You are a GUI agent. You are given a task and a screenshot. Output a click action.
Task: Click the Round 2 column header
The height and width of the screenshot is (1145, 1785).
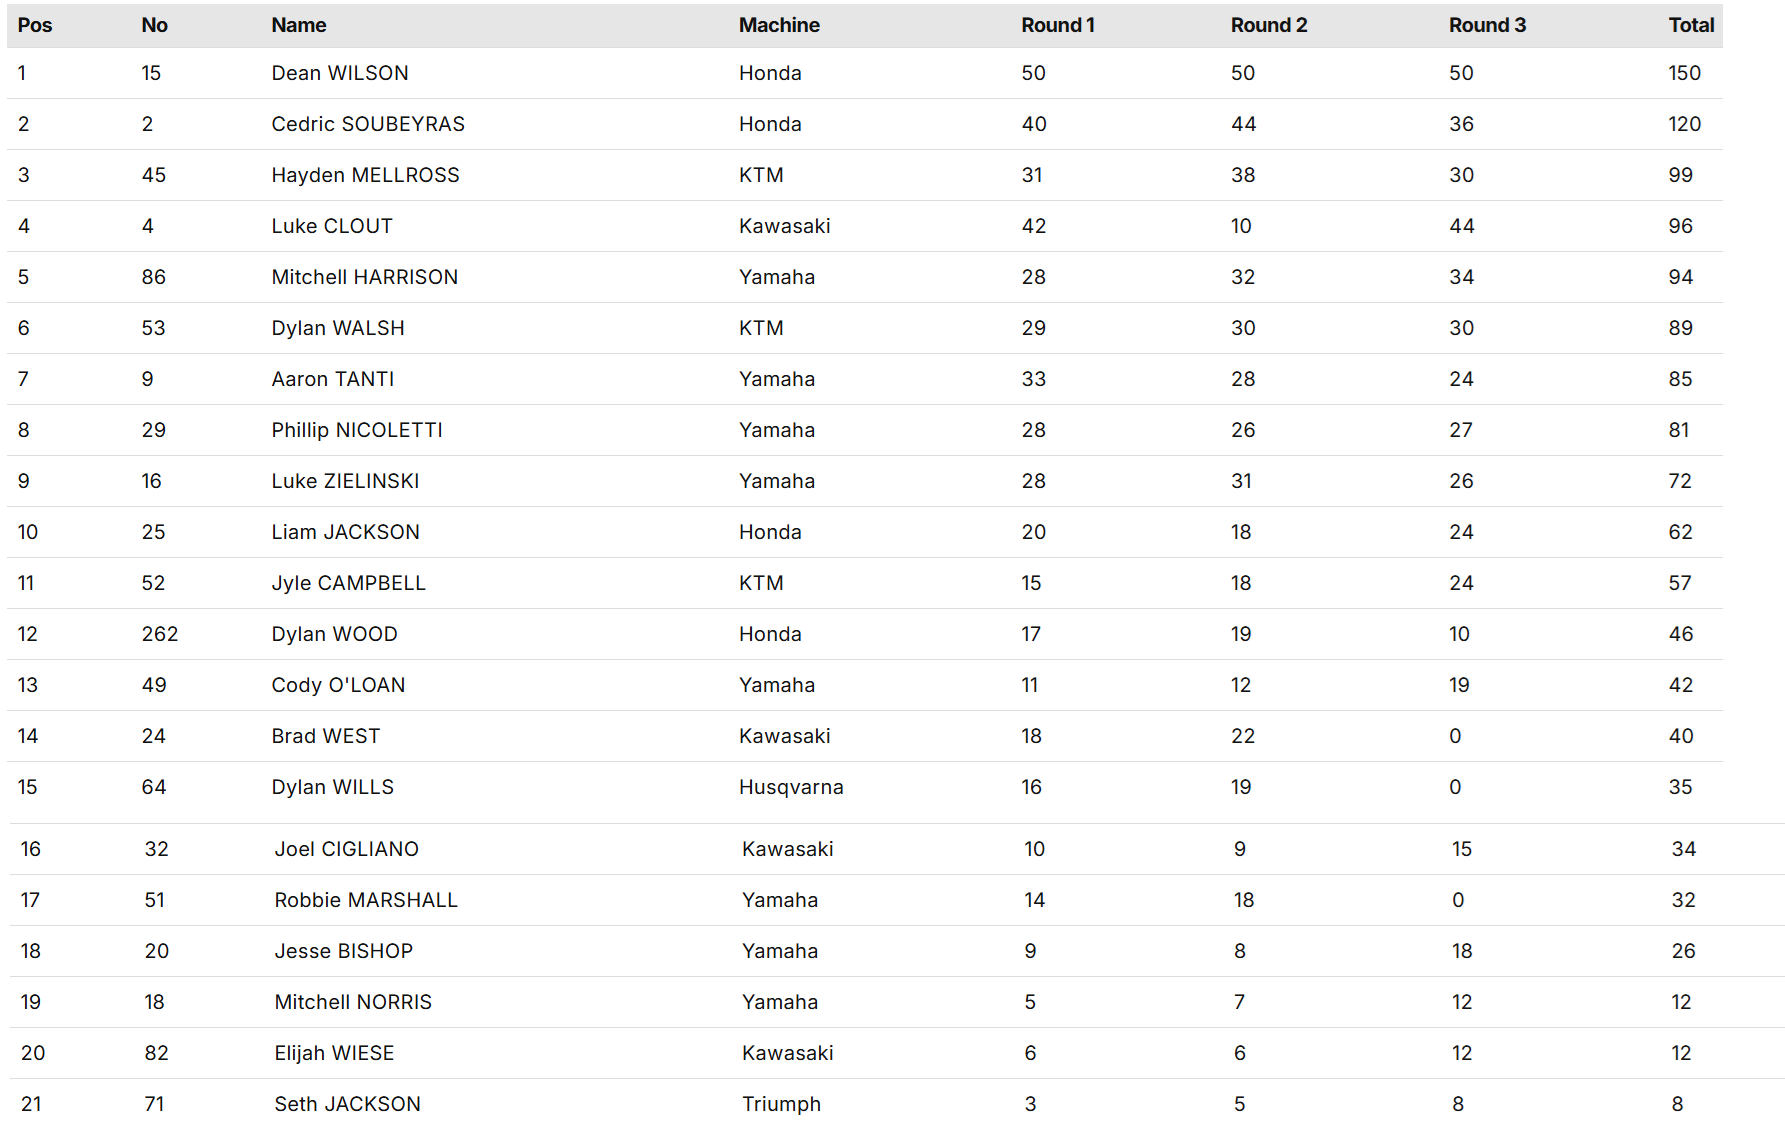(1268, 26)
